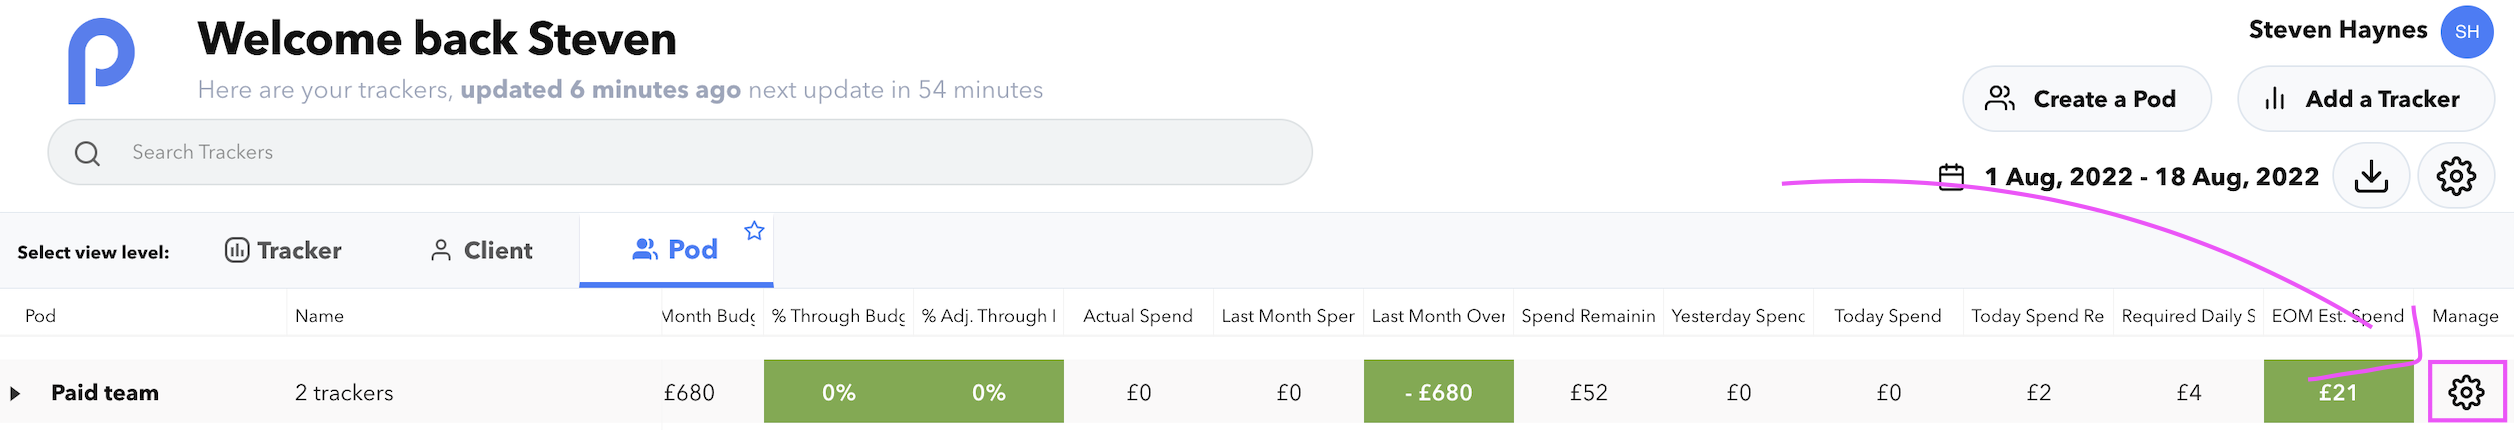Image resolution: width=2514 pixels, height=430 pixels.
Task: Switch to the Client view tab
Action: pos(481,250)
